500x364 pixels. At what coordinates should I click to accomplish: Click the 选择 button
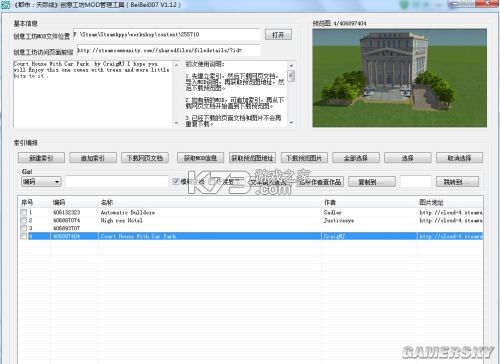click(408, 158)
